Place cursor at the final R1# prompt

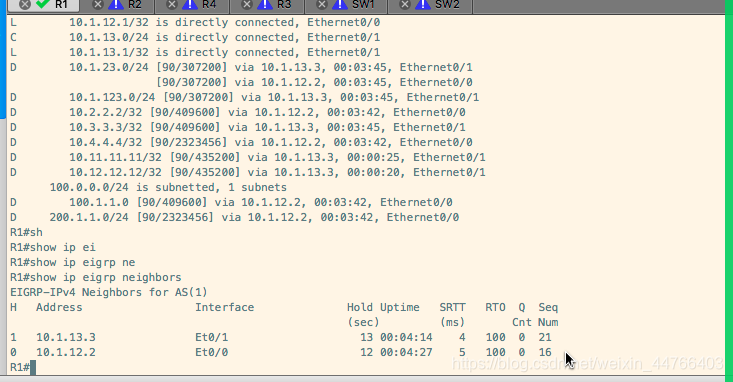[x=33, y=368]
